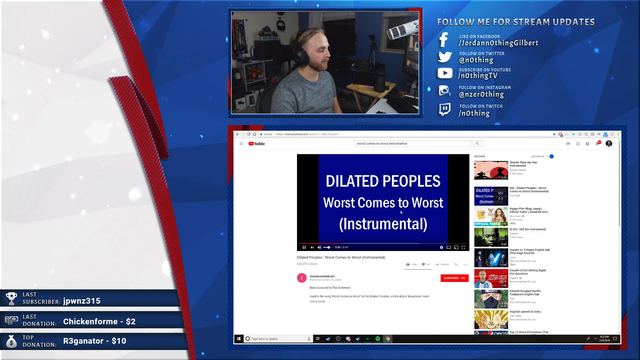This screenshot has width=640, height=360.
Task: Go to YouTube home via logo
Action: tap(257, 144)
